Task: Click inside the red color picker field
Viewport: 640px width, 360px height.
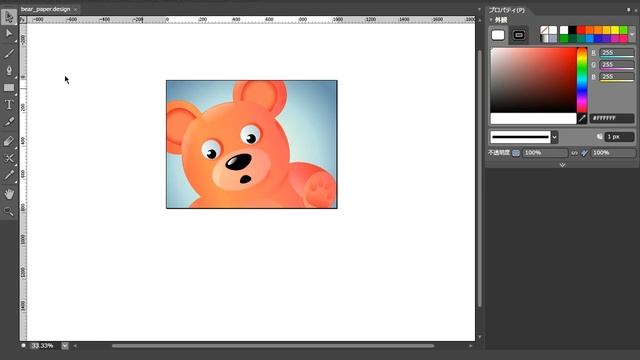Action: 533,80
